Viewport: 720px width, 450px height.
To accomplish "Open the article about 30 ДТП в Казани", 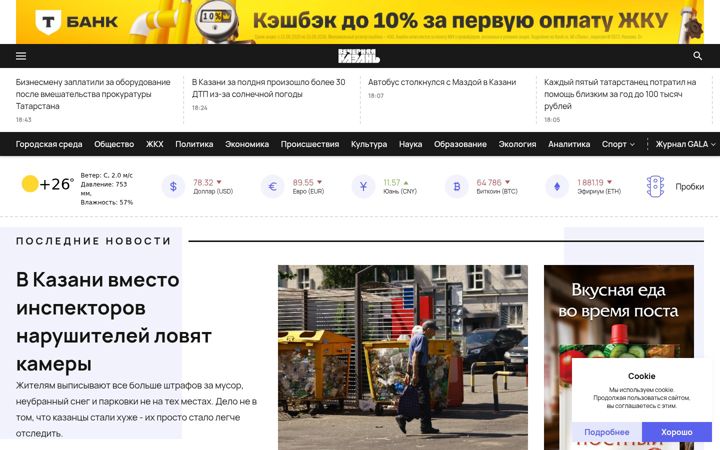I will click(x=269, y=88).
